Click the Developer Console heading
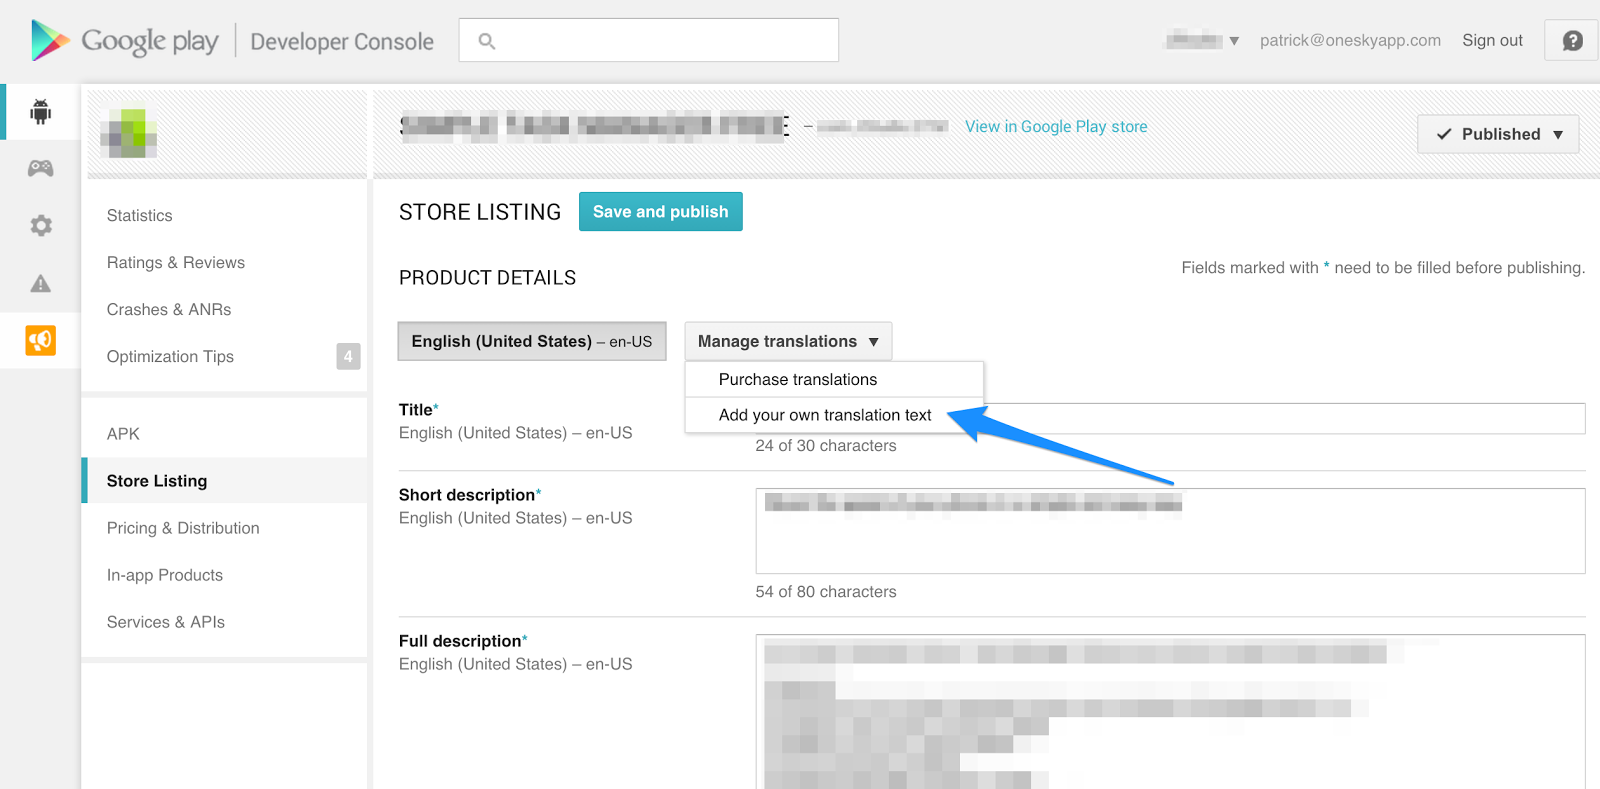 tap(342, 41)
